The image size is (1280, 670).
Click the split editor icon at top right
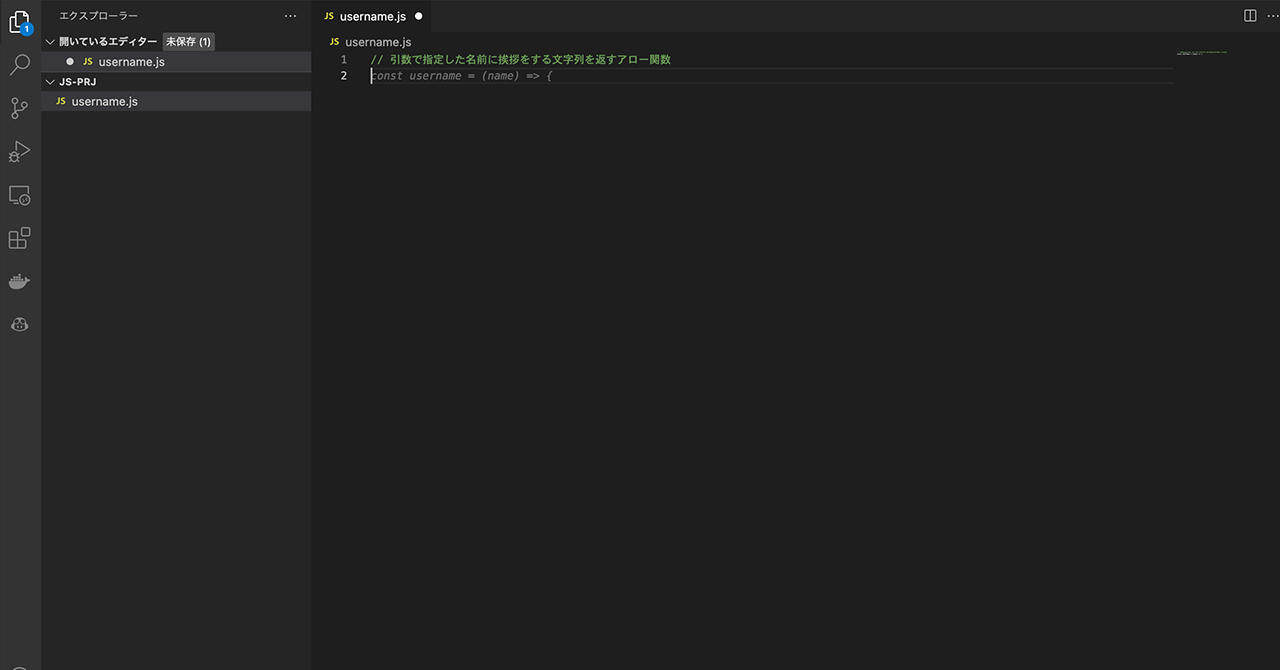pos(1250,16)
